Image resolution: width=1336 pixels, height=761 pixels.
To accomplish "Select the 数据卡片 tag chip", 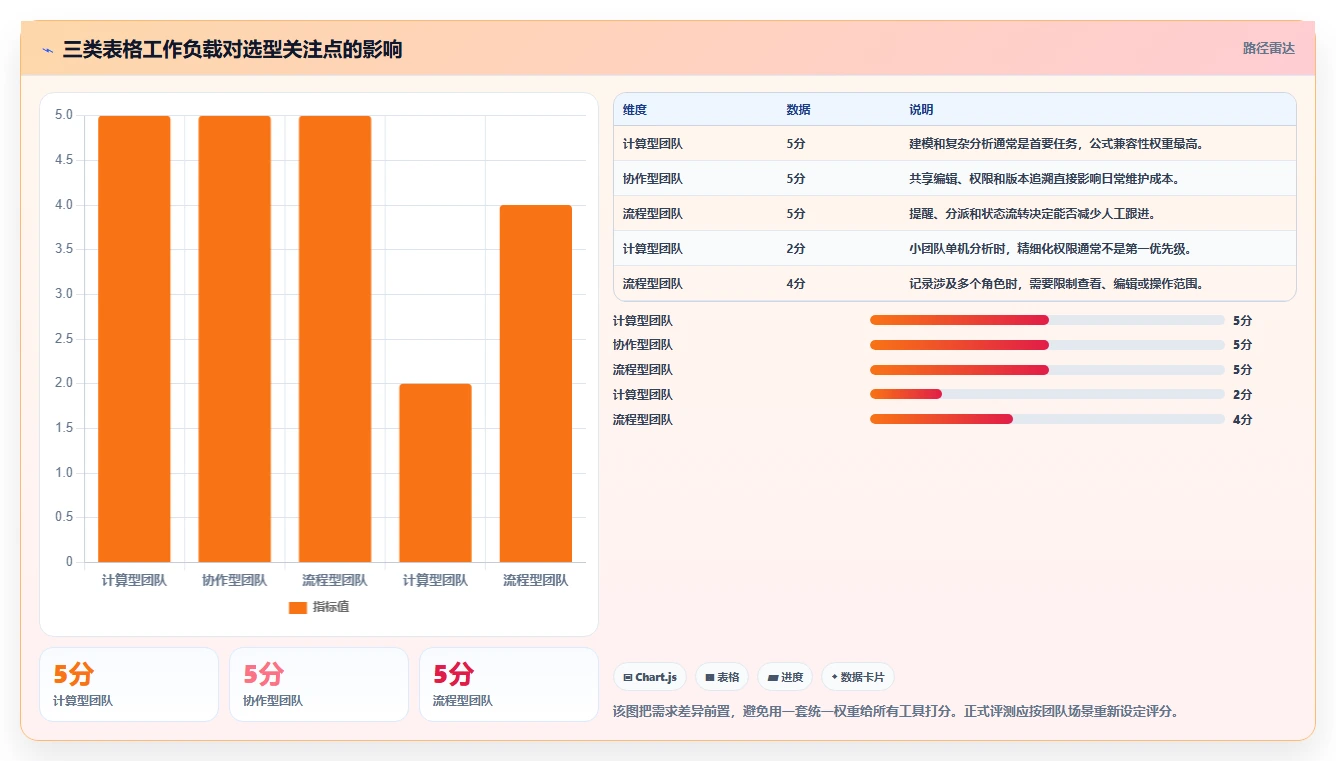I will 858,677.
